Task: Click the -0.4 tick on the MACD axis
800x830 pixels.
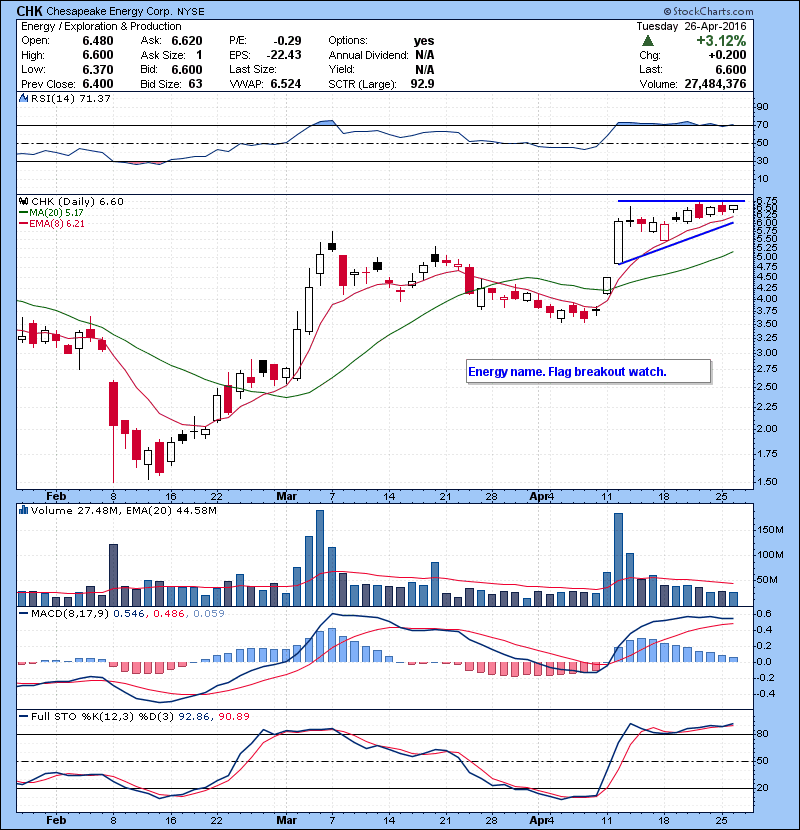Action: click(765, 693)
